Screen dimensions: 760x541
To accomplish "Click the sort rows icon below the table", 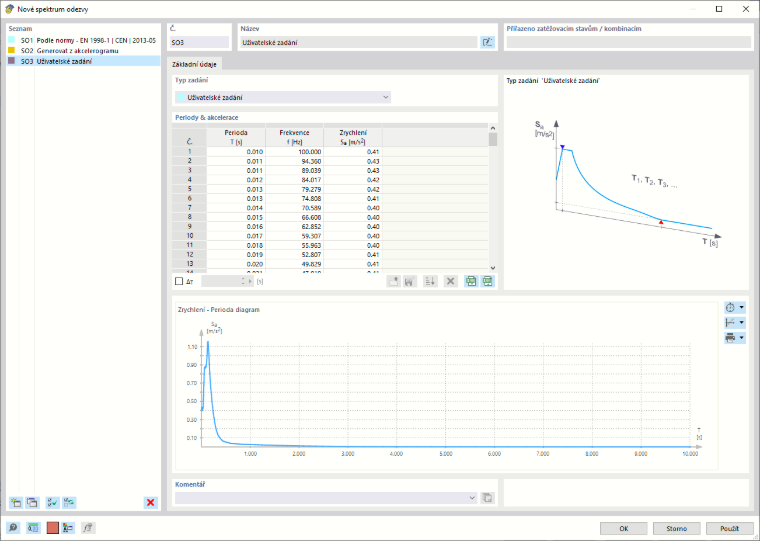I will coord(430,281).
